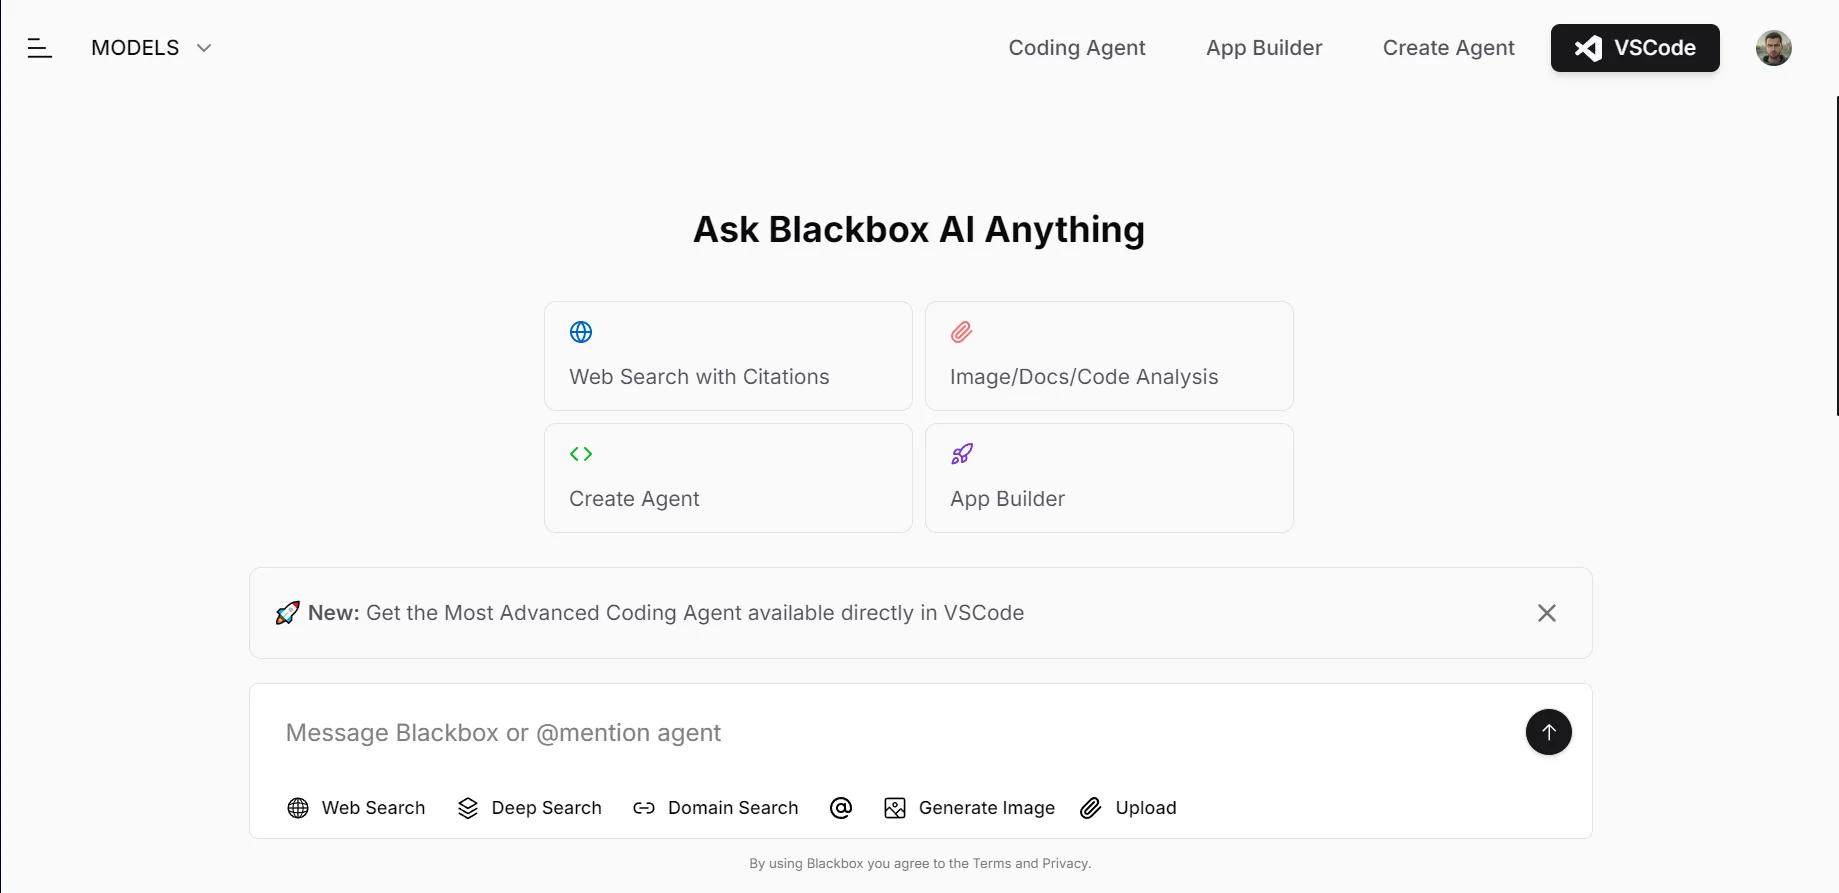Expand the MODELS dropdown
The width and height of the screenshot is (1839, 893).
click(151, 48)
